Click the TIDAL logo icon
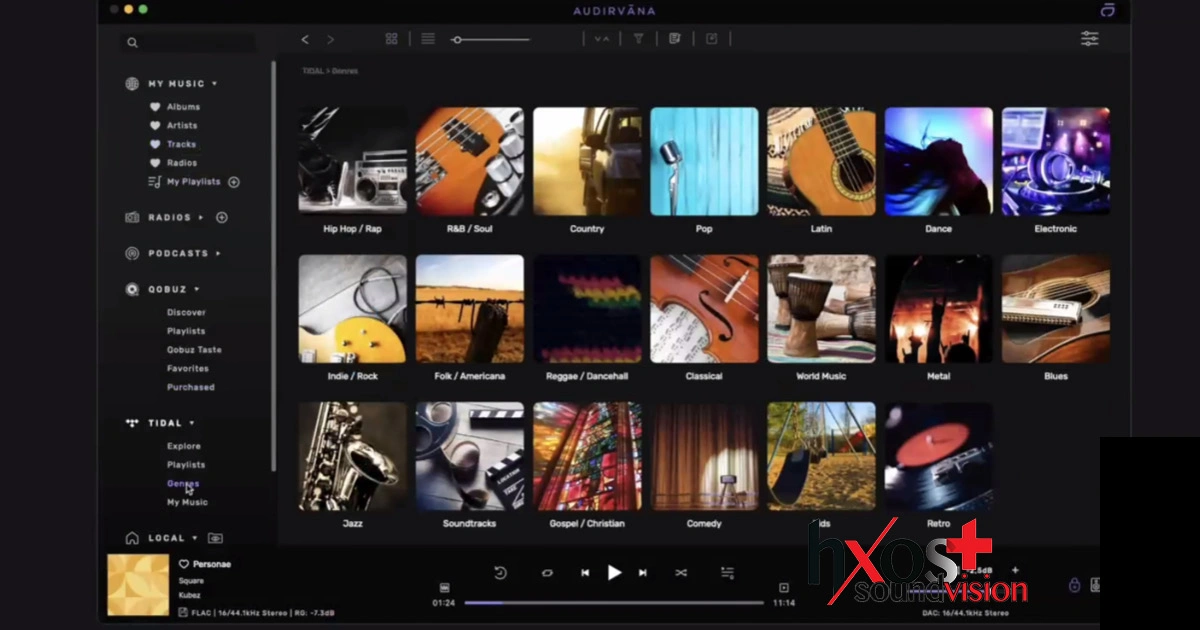Screen dimensions: 1200x630 132,423
